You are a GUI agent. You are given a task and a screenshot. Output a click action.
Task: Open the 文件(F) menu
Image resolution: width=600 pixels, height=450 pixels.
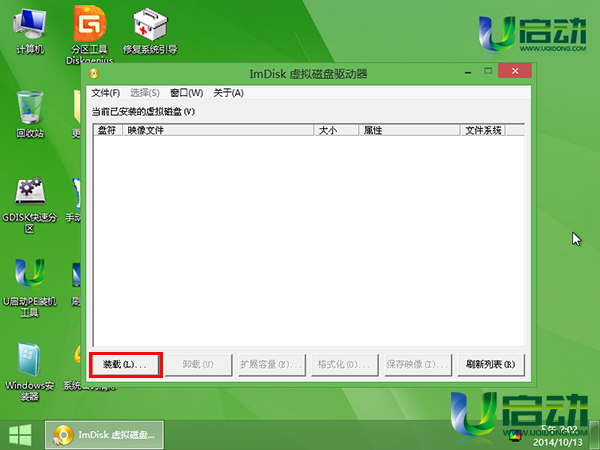pyautogui.click(x=106, y=93)
